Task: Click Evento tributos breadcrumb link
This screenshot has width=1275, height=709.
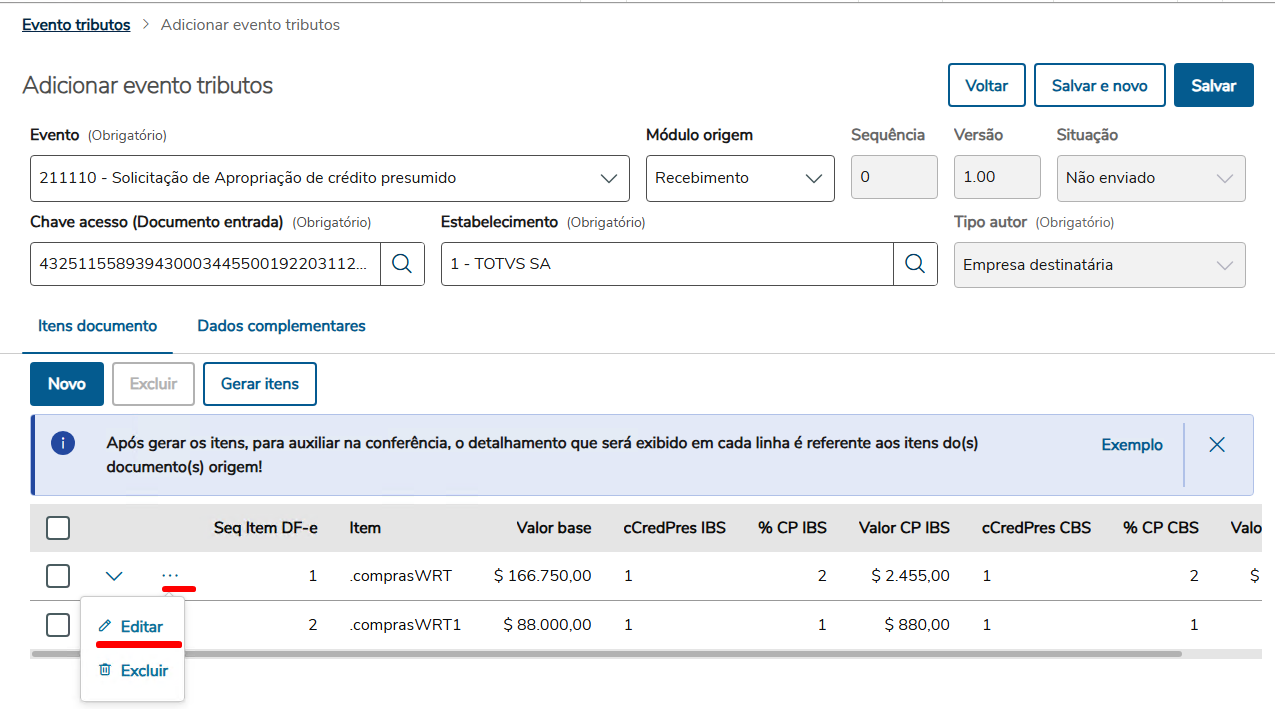Action: click(x=76, y=25)
